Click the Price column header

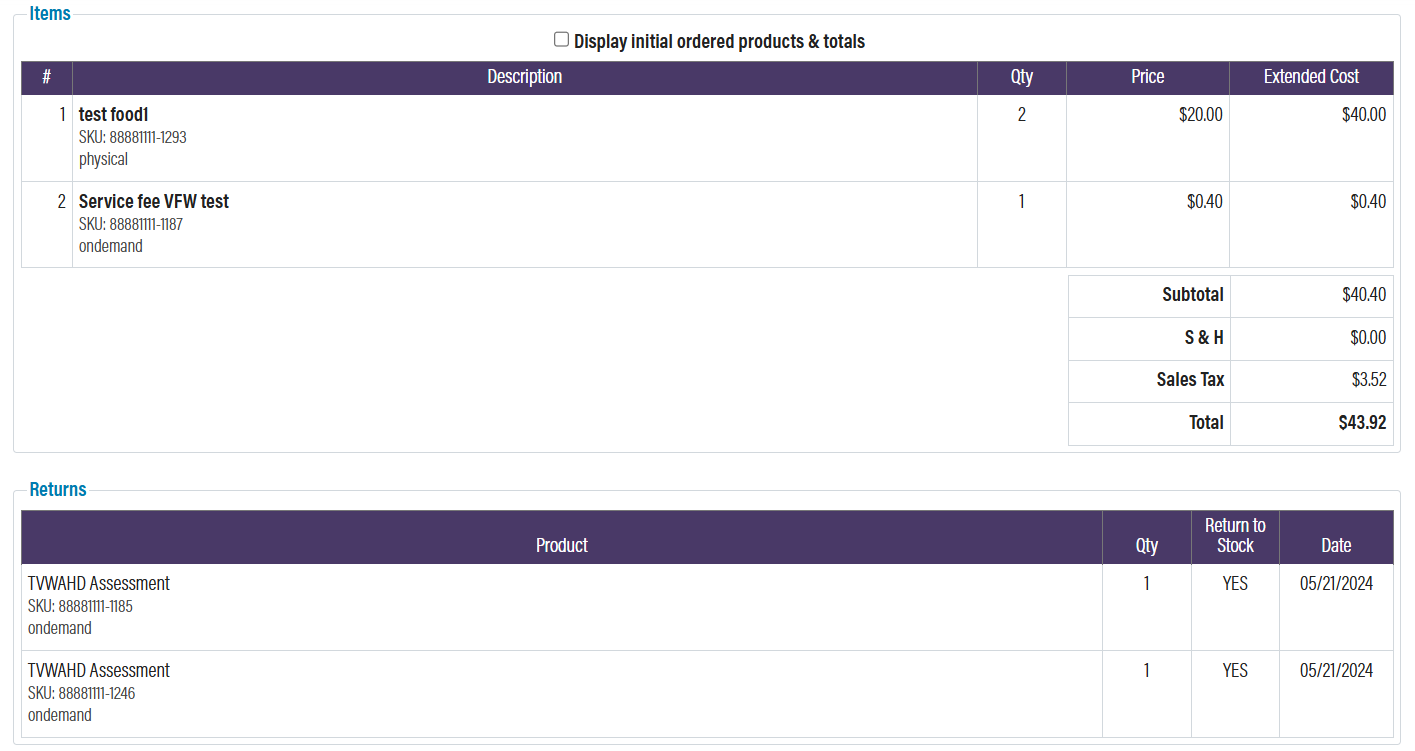[x=1147, y=77]
